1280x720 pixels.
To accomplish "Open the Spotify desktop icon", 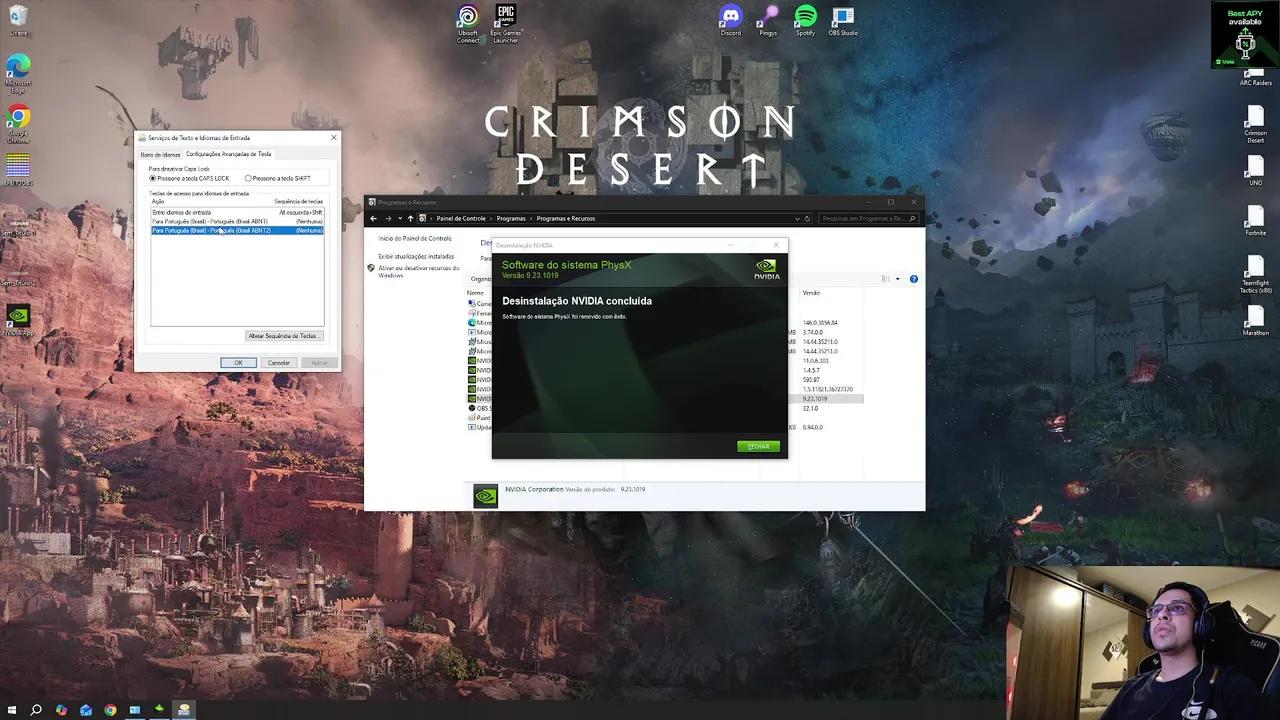I will [x=805, y=20].
